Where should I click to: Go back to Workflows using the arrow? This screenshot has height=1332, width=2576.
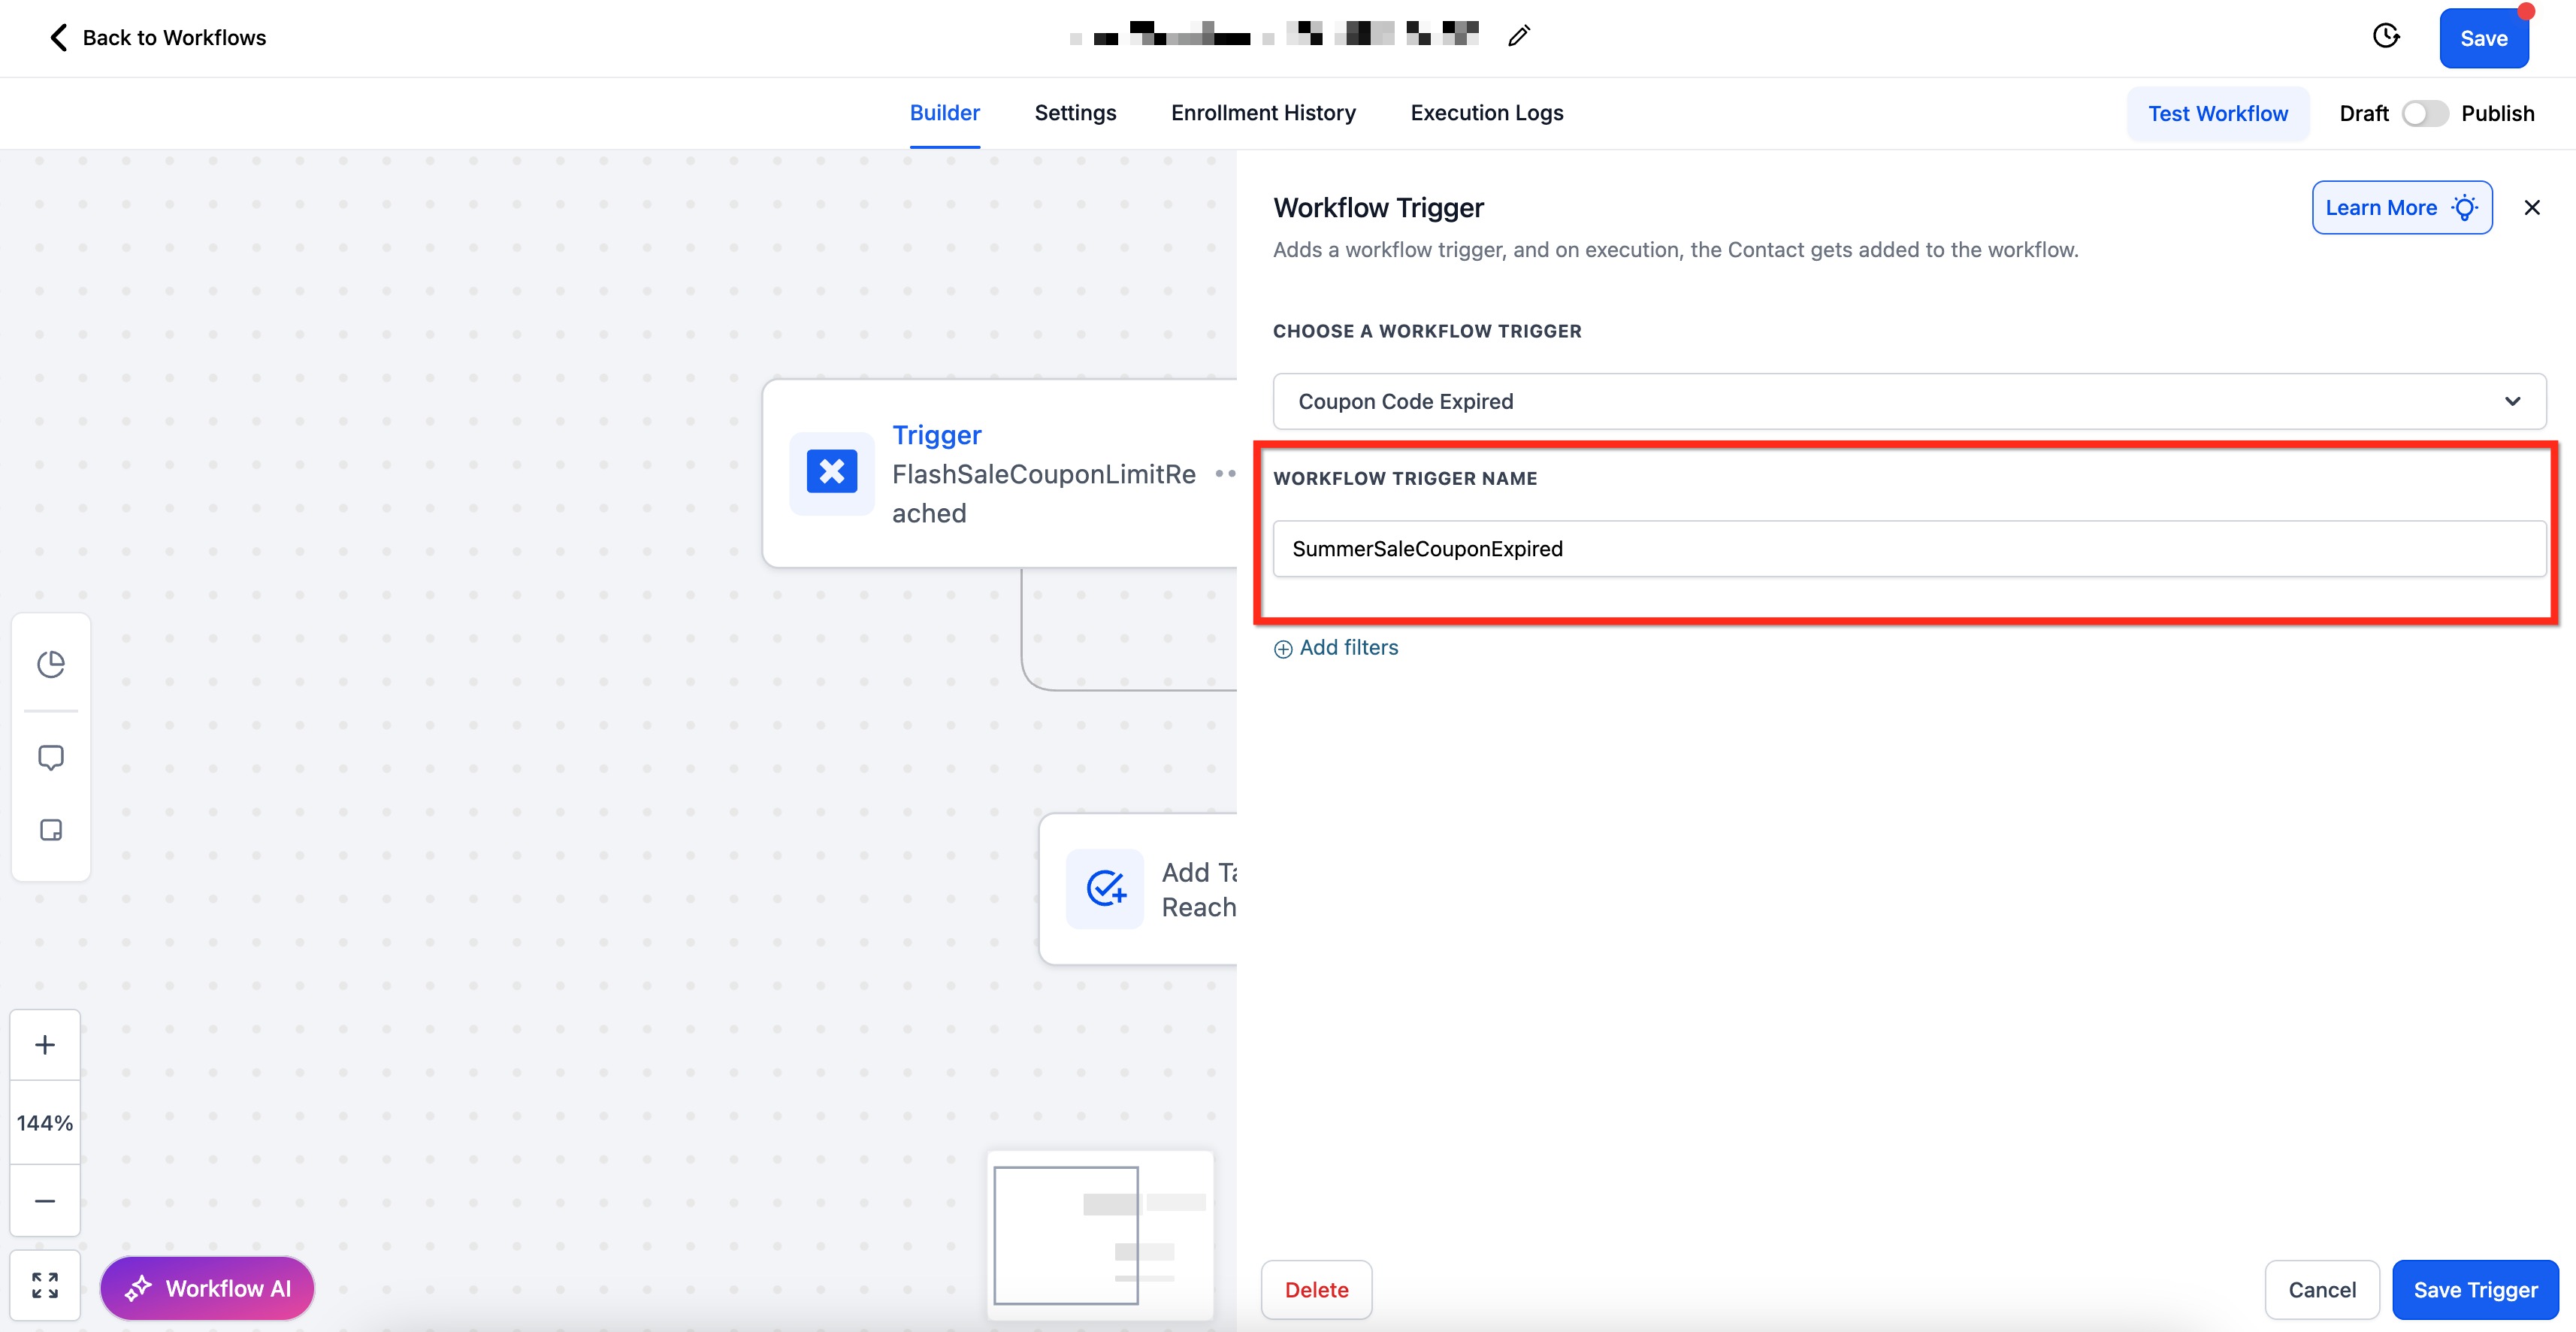pos(58,38)
